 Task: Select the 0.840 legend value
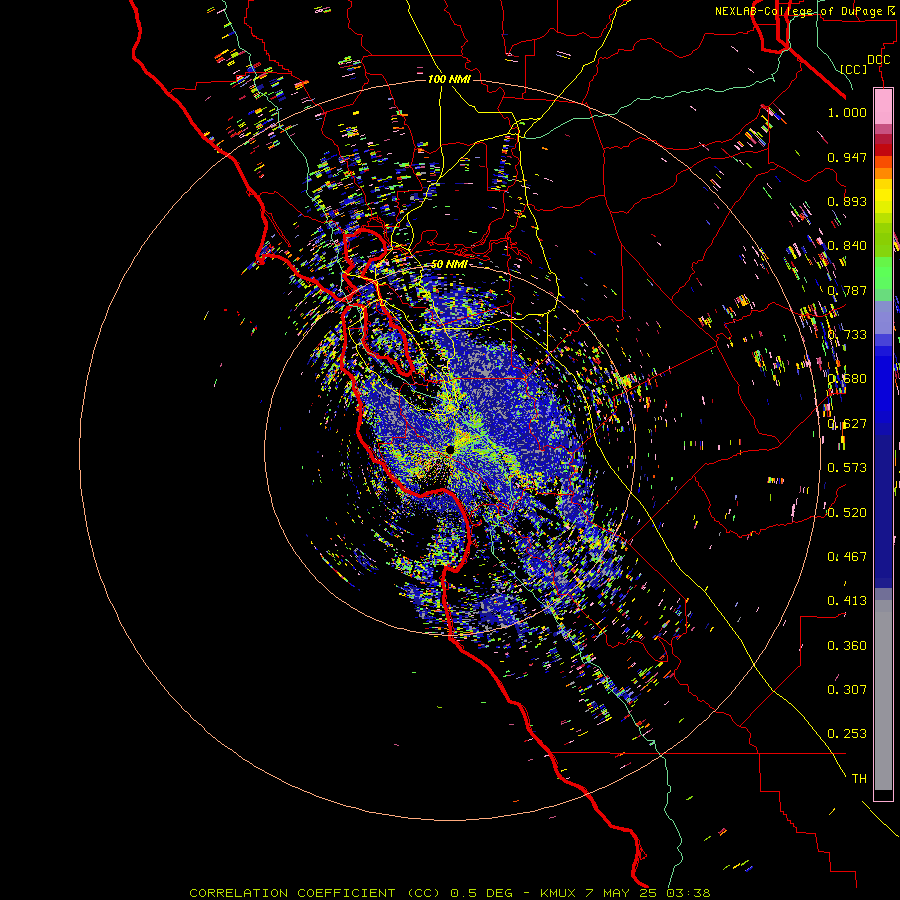[x=847, y=246]
